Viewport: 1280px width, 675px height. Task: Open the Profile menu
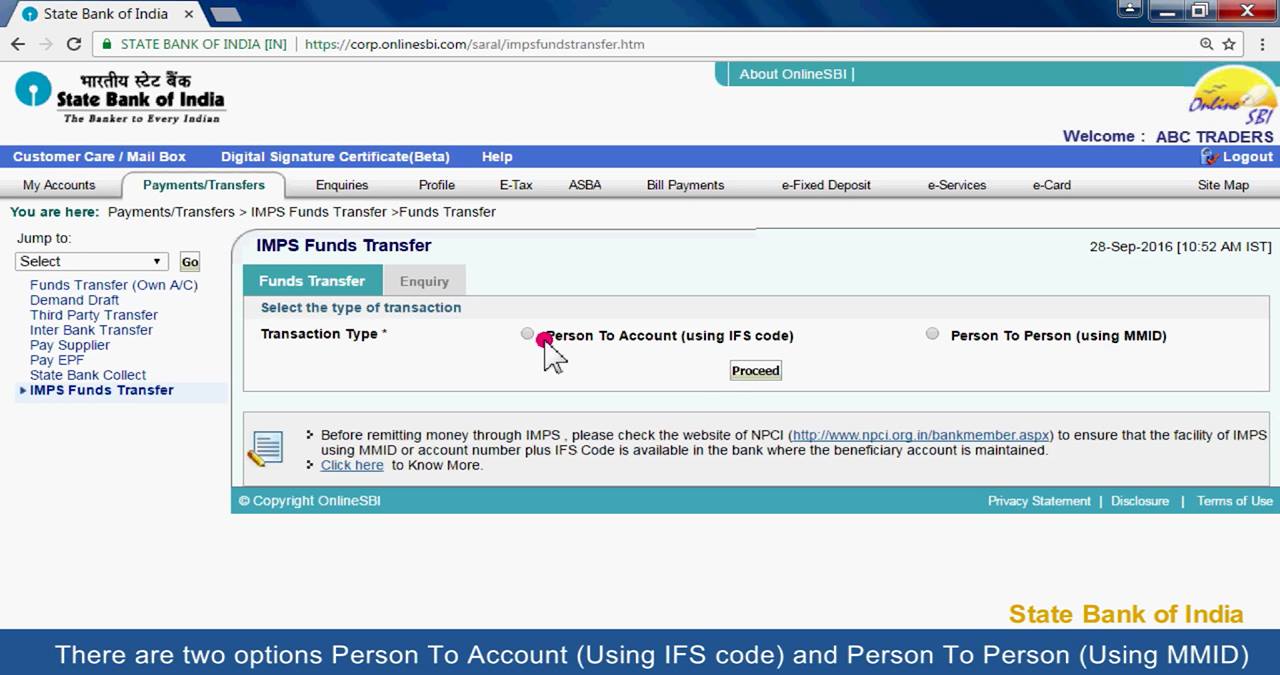[x=437, y=185]
